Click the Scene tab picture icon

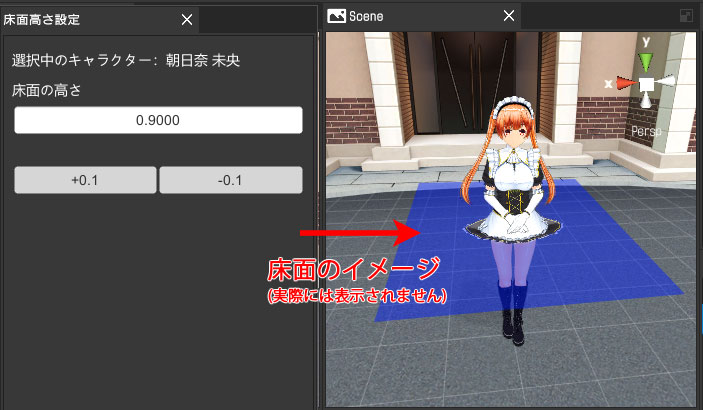point(336,16)
